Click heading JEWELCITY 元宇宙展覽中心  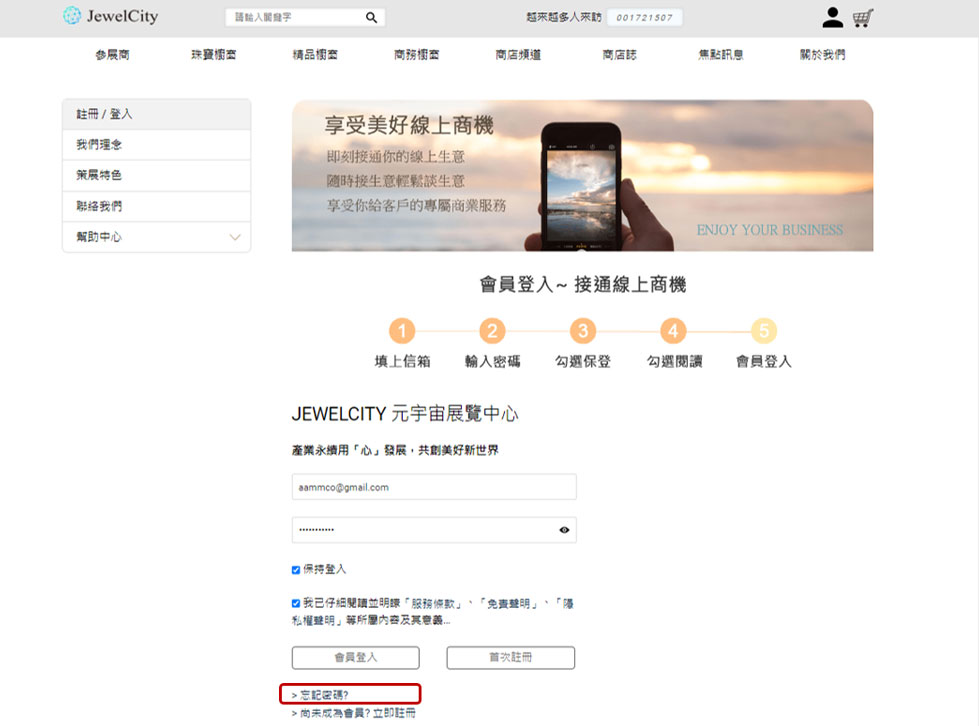pos(405,414)
